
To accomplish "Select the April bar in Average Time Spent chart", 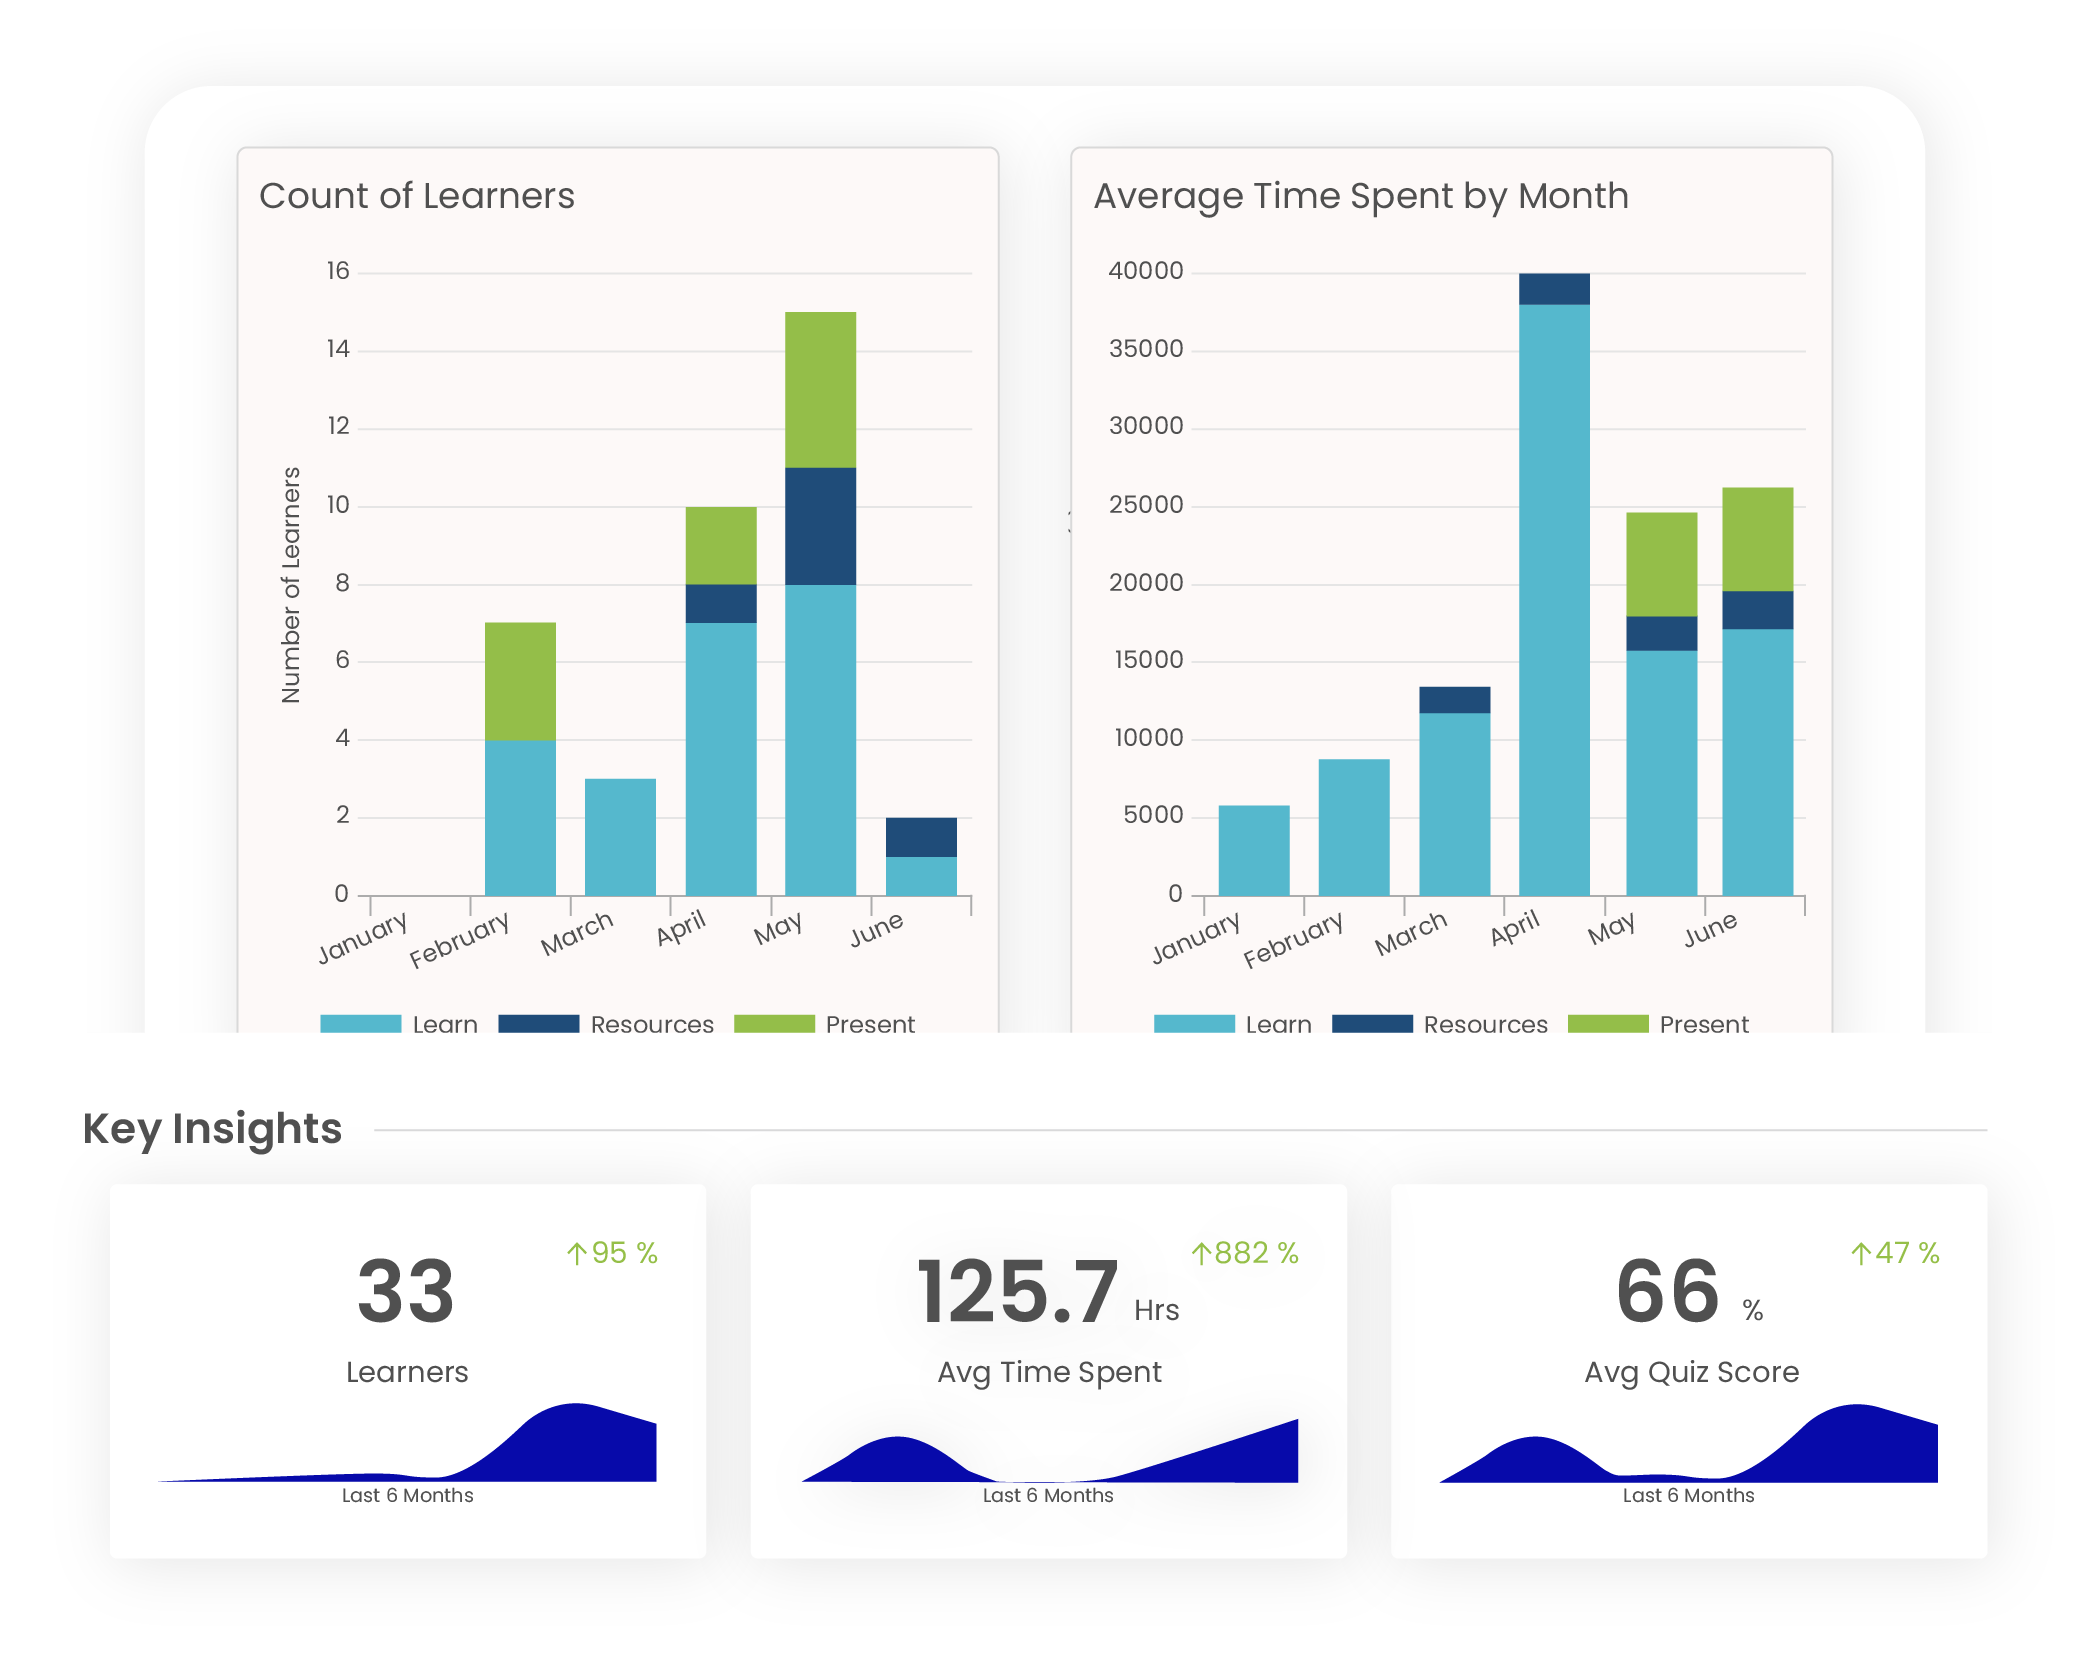I will pyautogui.click(x=1554, y=584).
